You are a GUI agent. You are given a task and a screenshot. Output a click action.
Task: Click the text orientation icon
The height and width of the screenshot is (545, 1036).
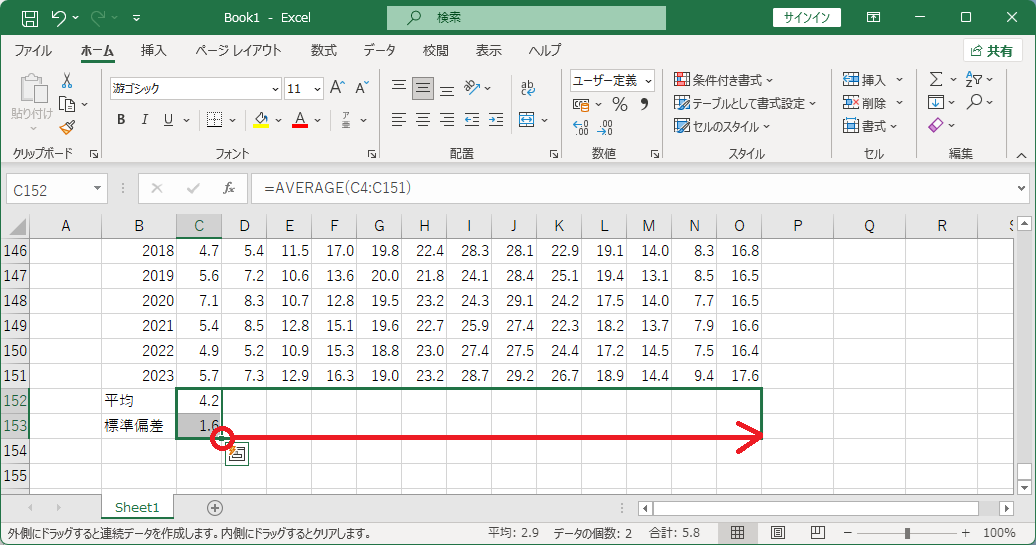tap(472, 87)
